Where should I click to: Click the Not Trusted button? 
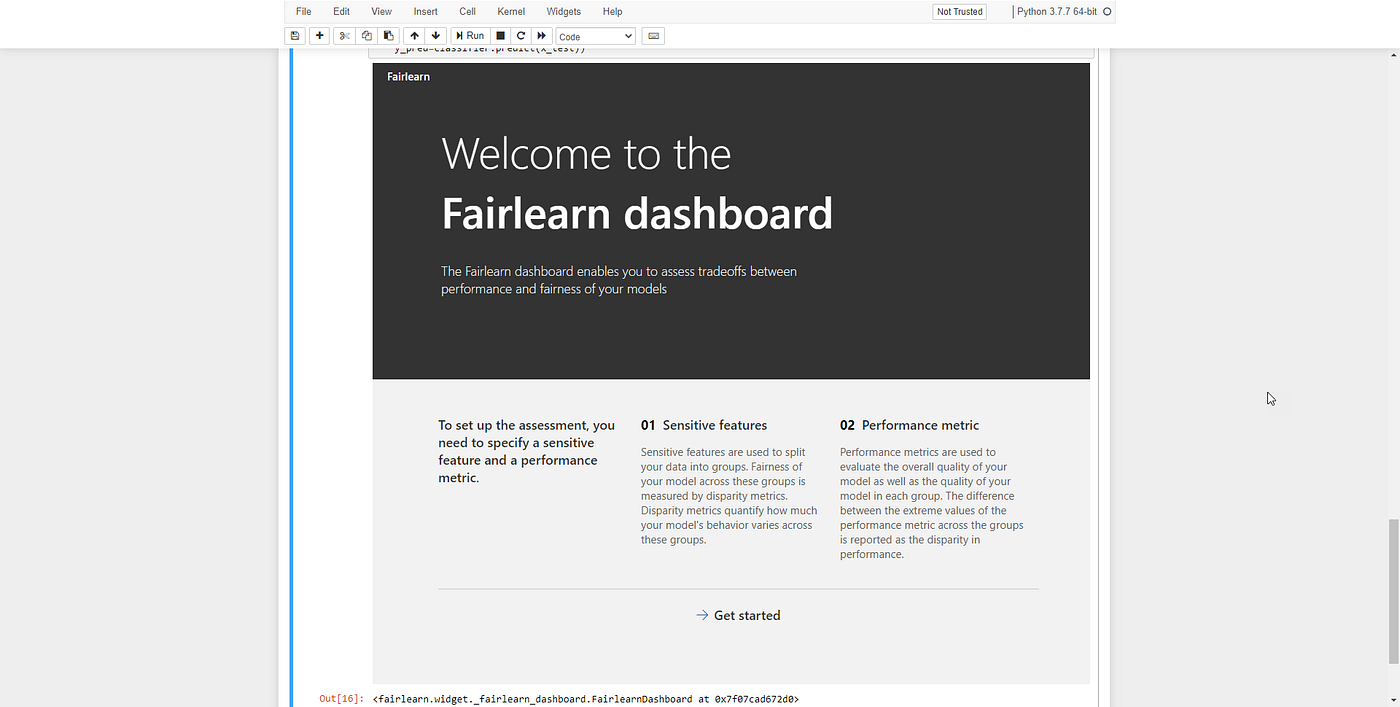pos(958,11)
